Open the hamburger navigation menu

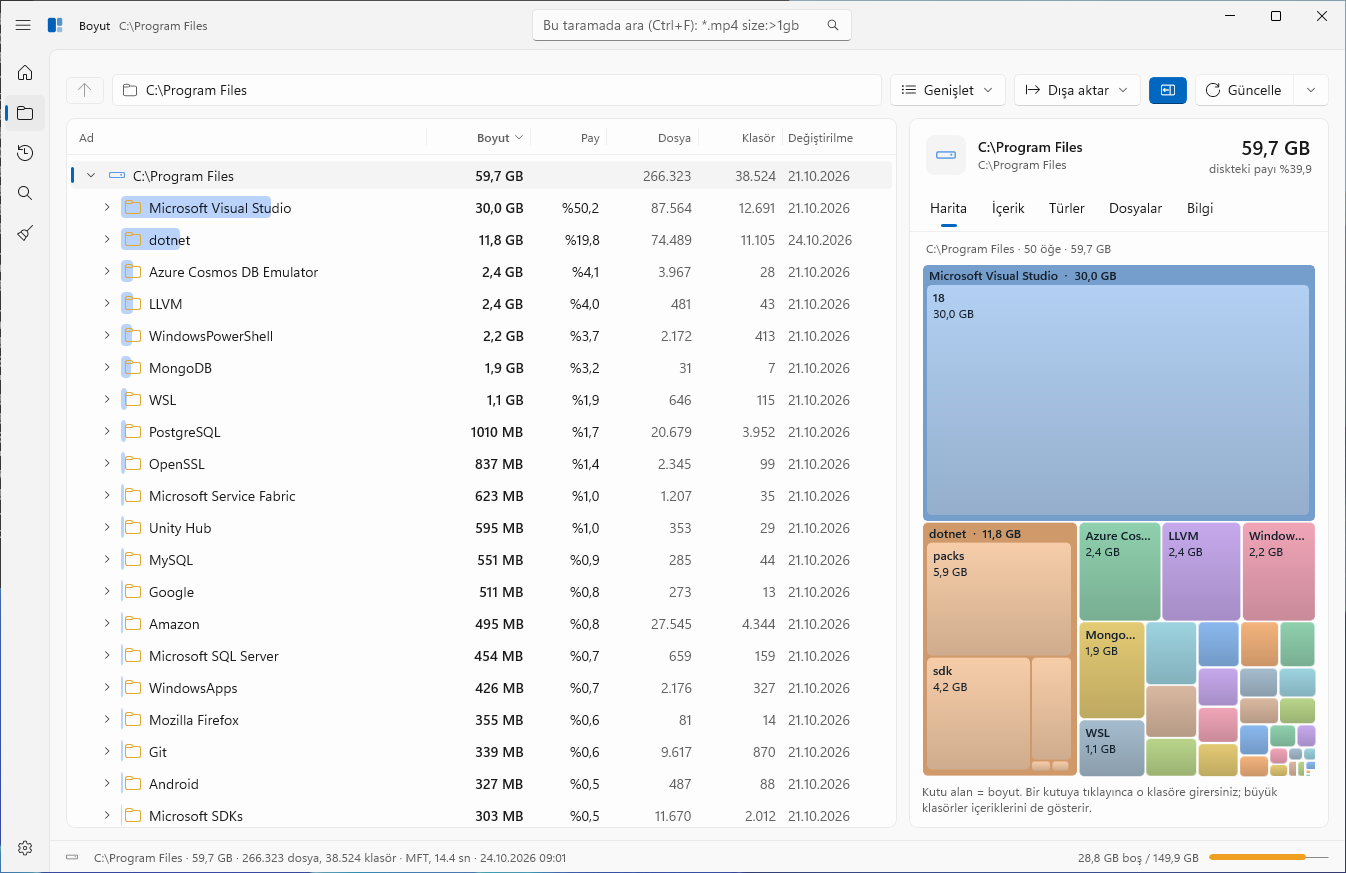click(x=24, y=25)
